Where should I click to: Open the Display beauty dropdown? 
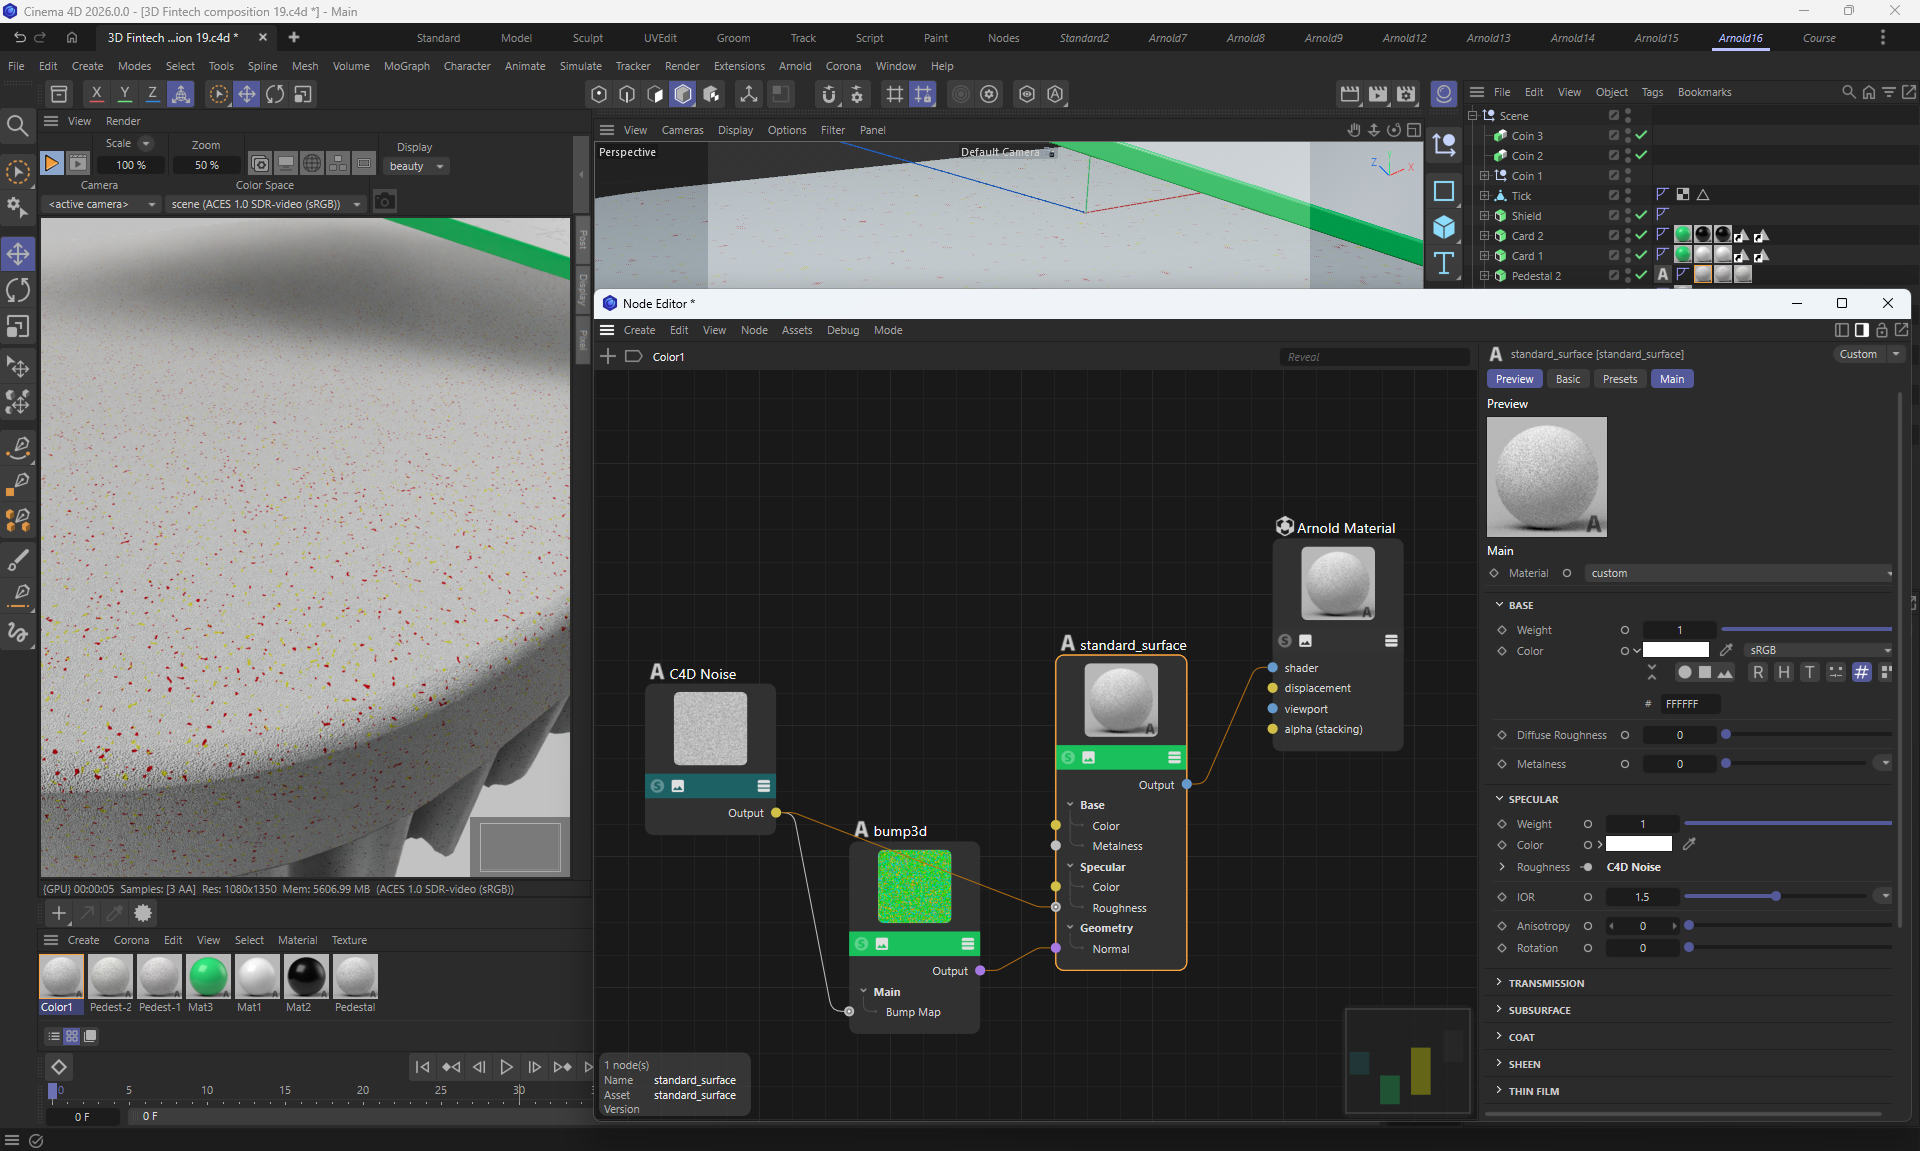coord(417,166)
